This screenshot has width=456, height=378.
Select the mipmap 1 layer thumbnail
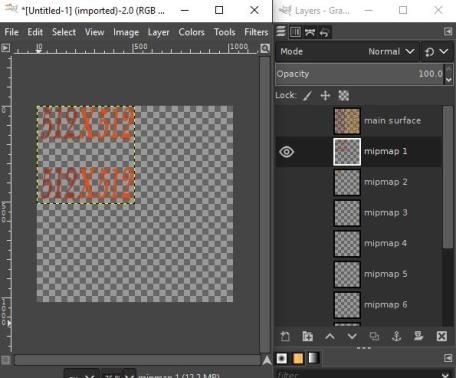tap(347, 152)
